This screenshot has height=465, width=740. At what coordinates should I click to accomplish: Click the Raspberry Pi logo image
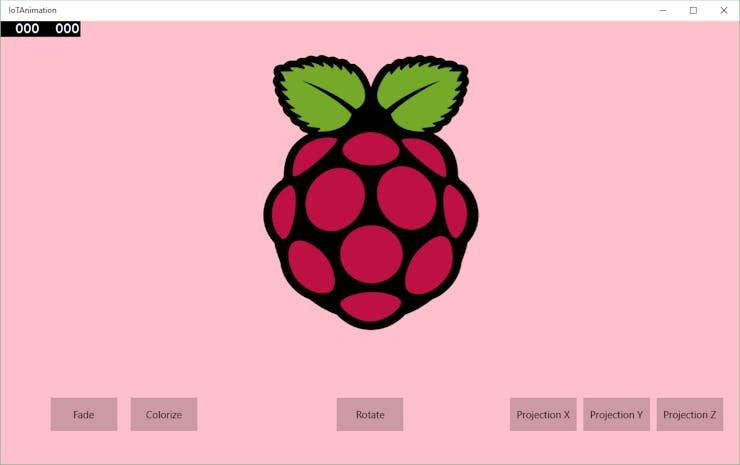371,193
